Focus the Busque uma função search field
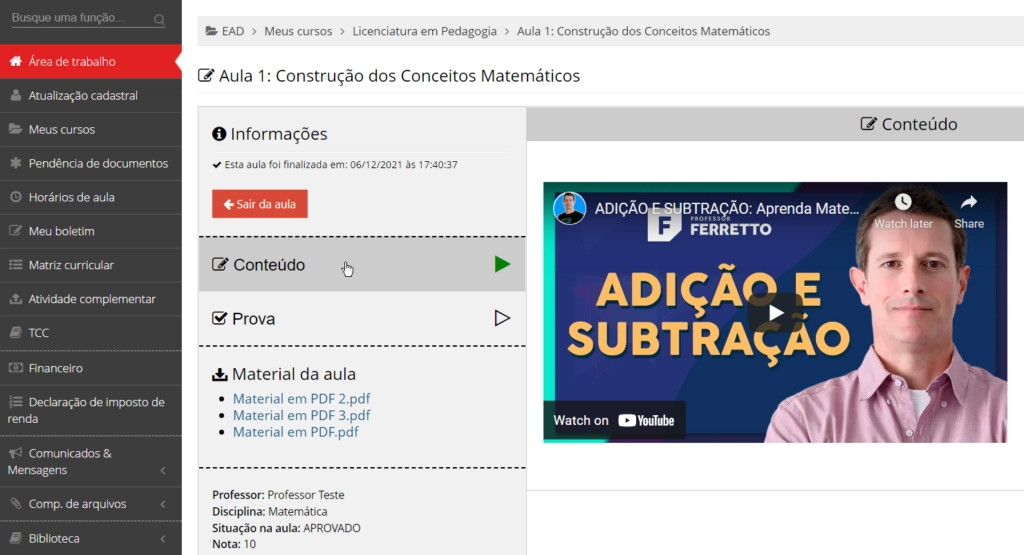This screenshot has width=1024, height=555. tap(78, 19)
